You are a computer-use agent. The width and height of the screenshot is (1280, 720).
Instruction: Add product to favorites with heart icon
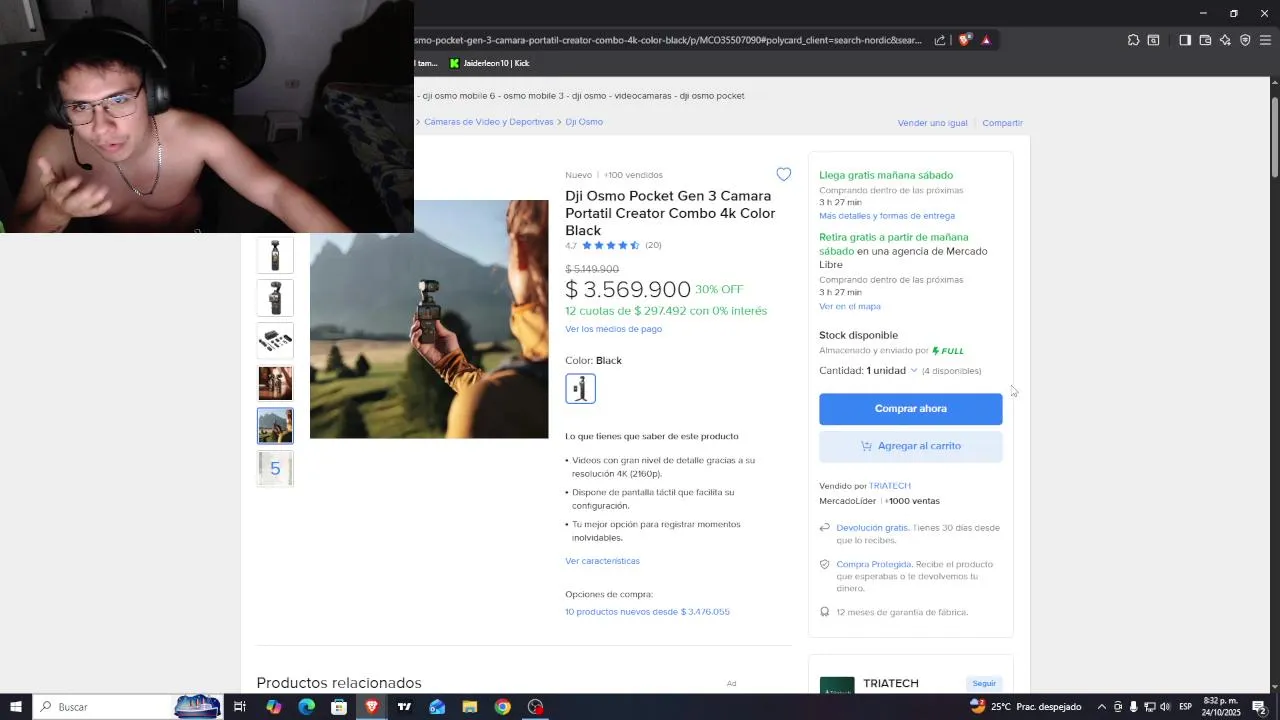click(784, 174)
